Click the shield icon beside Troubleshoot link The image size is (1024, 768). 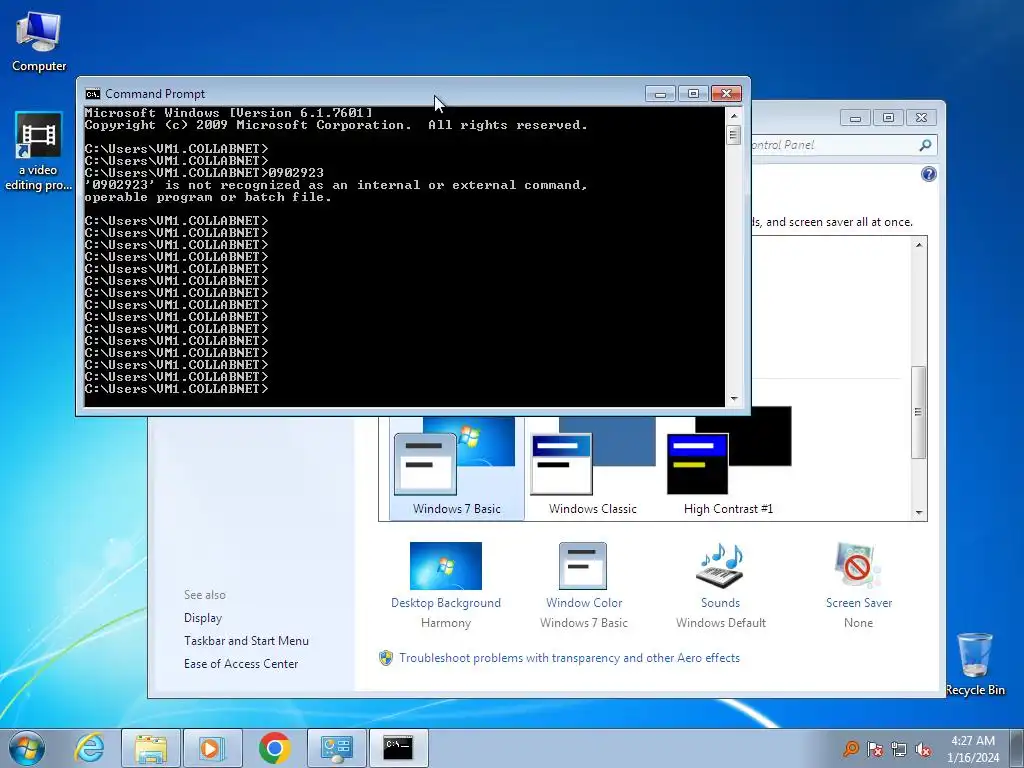click(386, 658)
